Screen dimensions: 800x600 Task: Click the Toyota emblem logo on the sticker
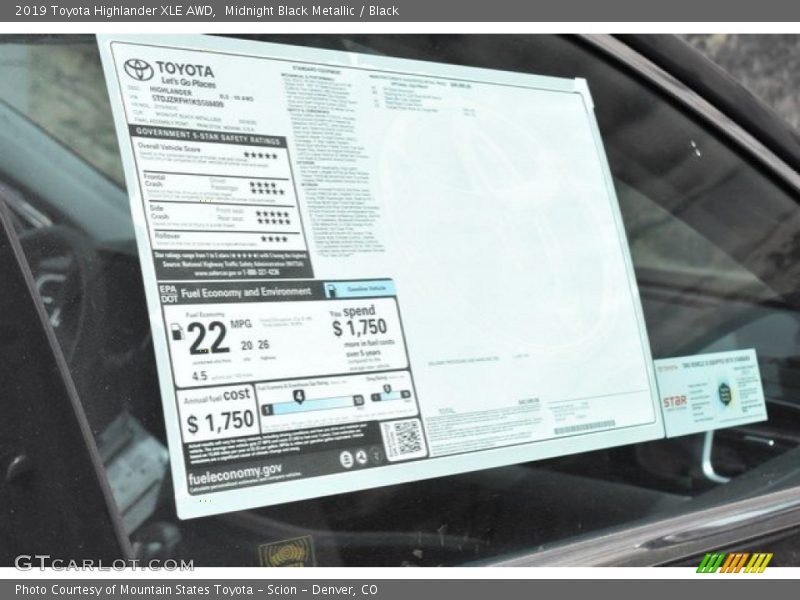click(x=138, y=69)
